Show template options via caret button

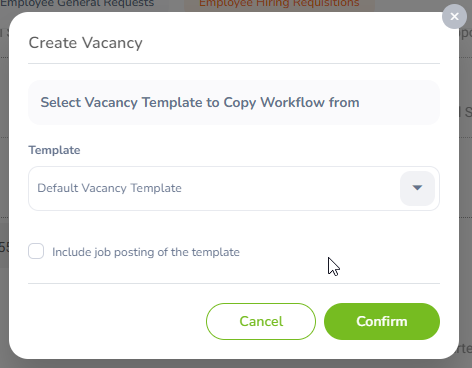(x=417, y=188)
